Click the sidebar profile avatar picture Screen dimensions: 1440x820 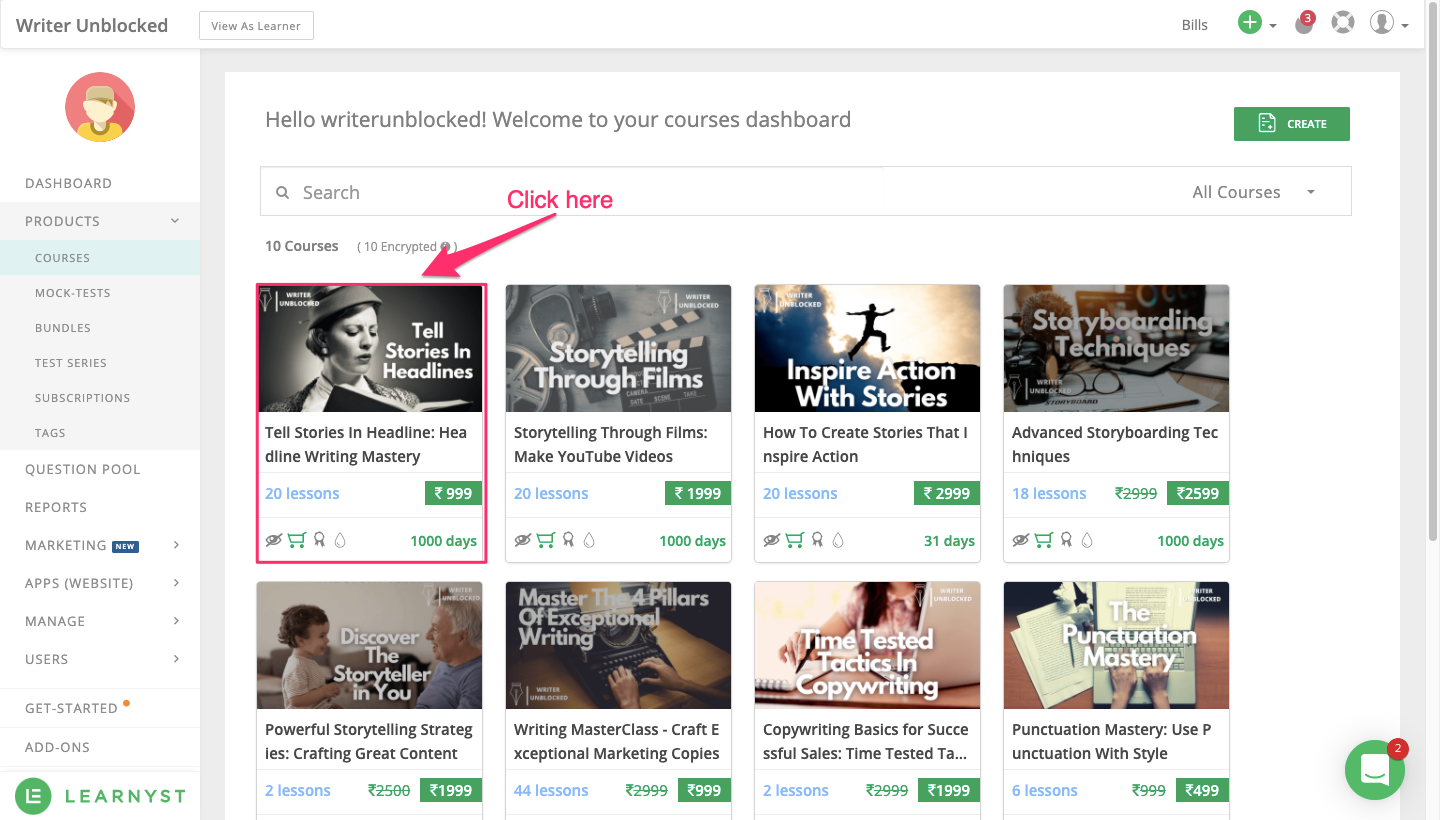(99, 107)
